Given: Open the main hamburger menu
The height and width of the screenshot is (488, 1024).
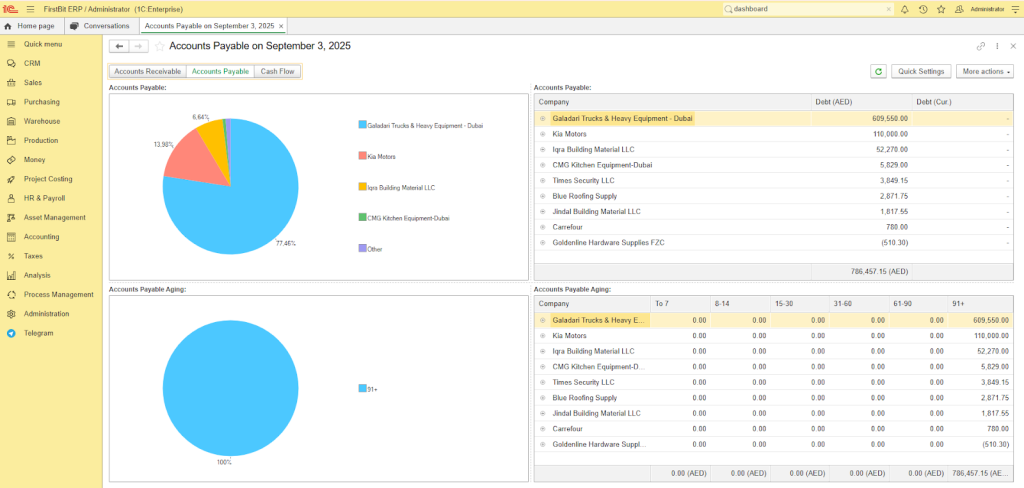Looking at the screenshot, I should pyautogui.click(x=30, y=9).
